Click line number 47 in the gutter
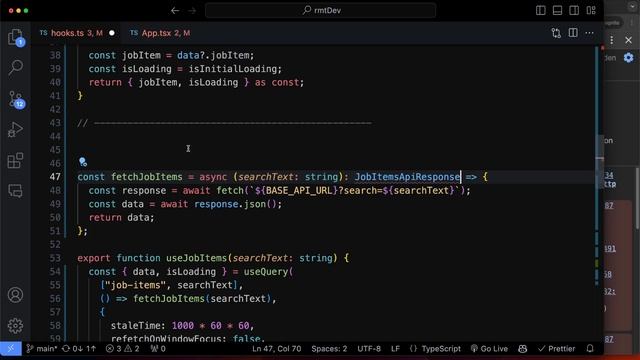The image size is (640, 360). coord(55,177)
